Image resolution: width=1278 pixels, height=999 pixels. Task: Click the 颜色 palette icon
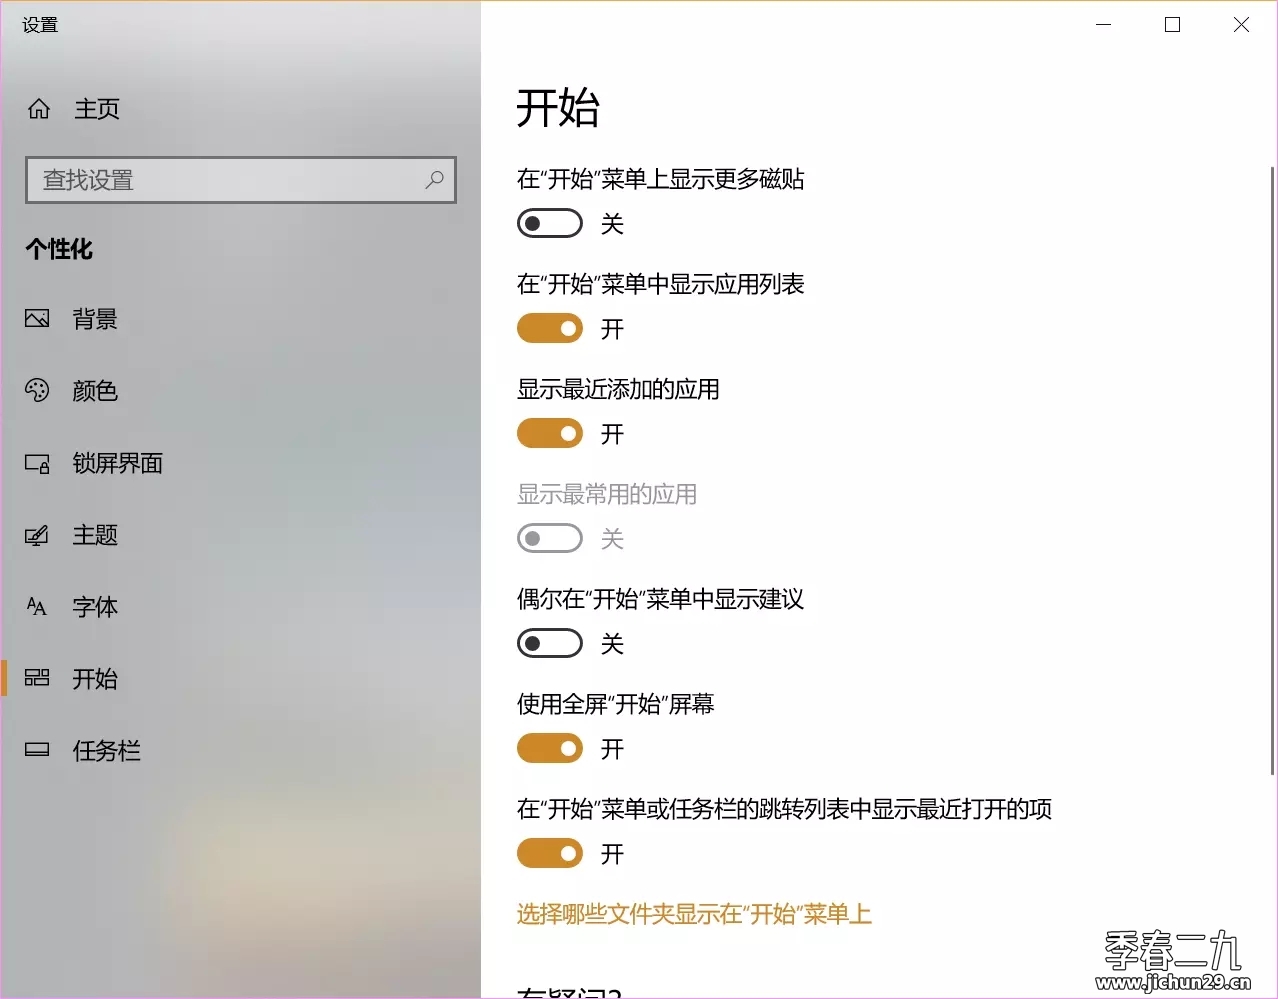click(37, 391)
